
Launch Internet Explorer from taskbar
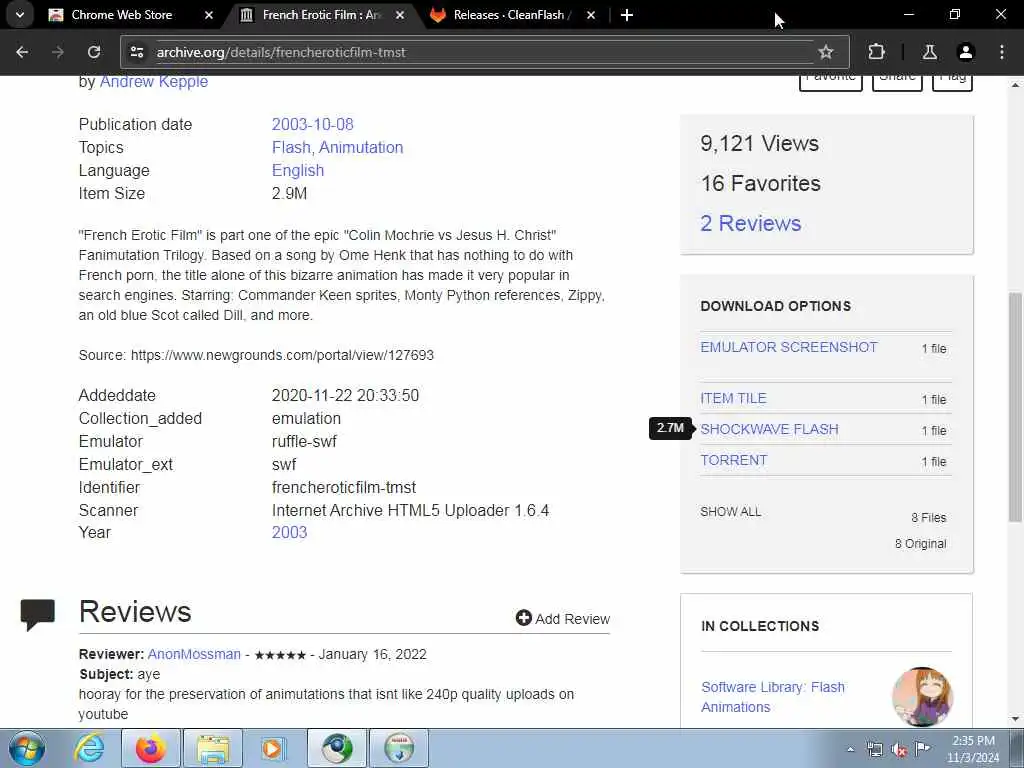89,748
